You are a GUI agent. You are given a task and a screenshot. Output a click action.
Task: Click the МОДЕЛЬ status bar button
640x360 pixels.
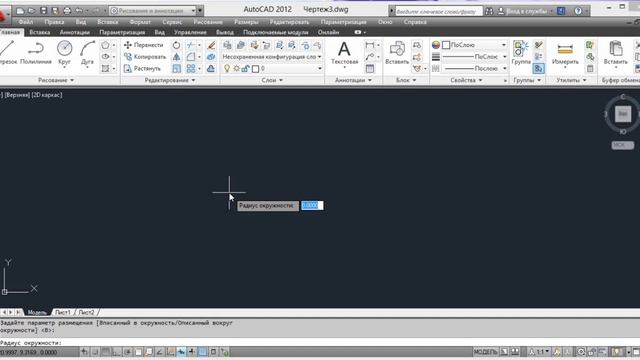485,351
